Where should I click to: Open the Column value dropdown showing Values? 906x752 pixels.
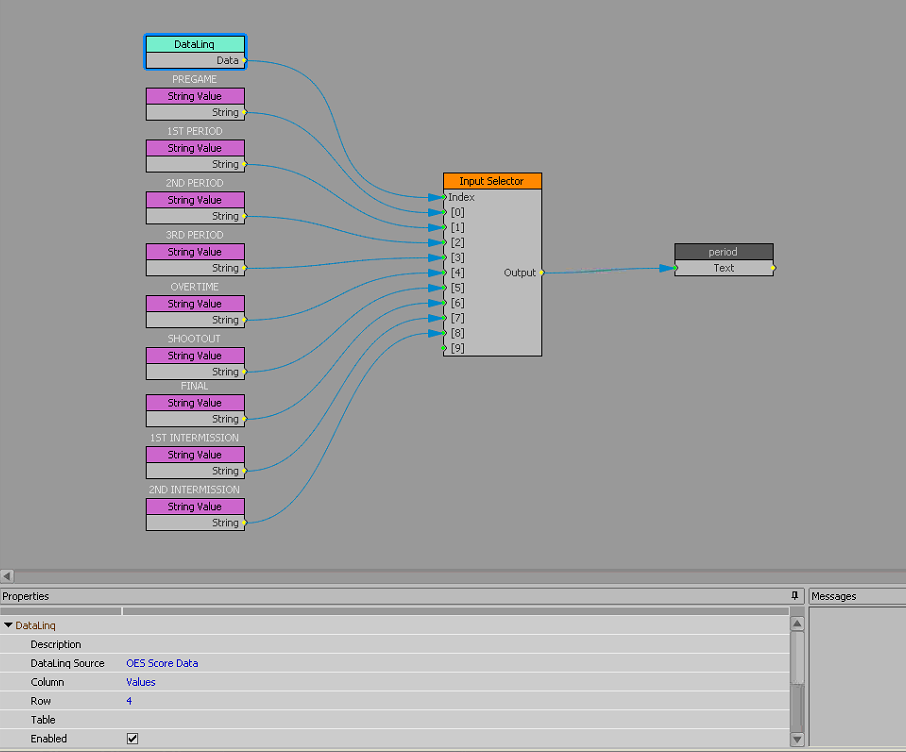point(141,682)
